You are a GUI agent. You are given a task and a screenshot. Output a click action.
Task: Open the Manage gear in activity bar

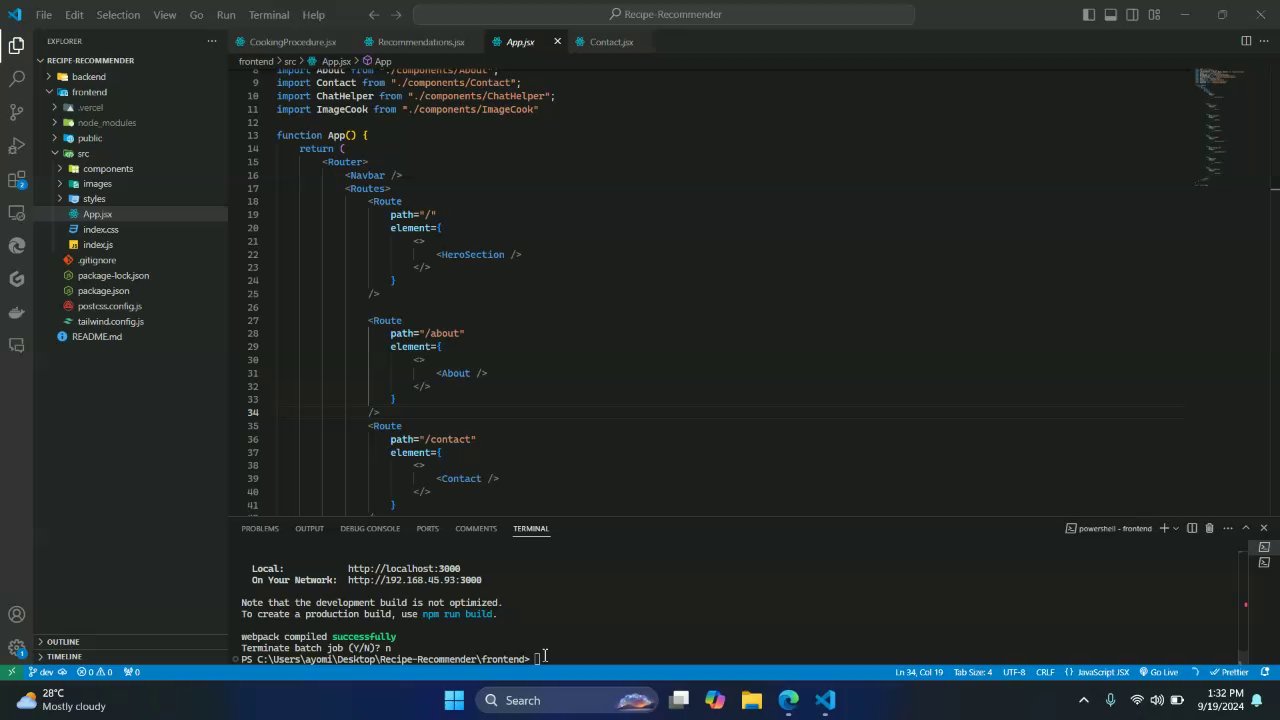[16, 648]
